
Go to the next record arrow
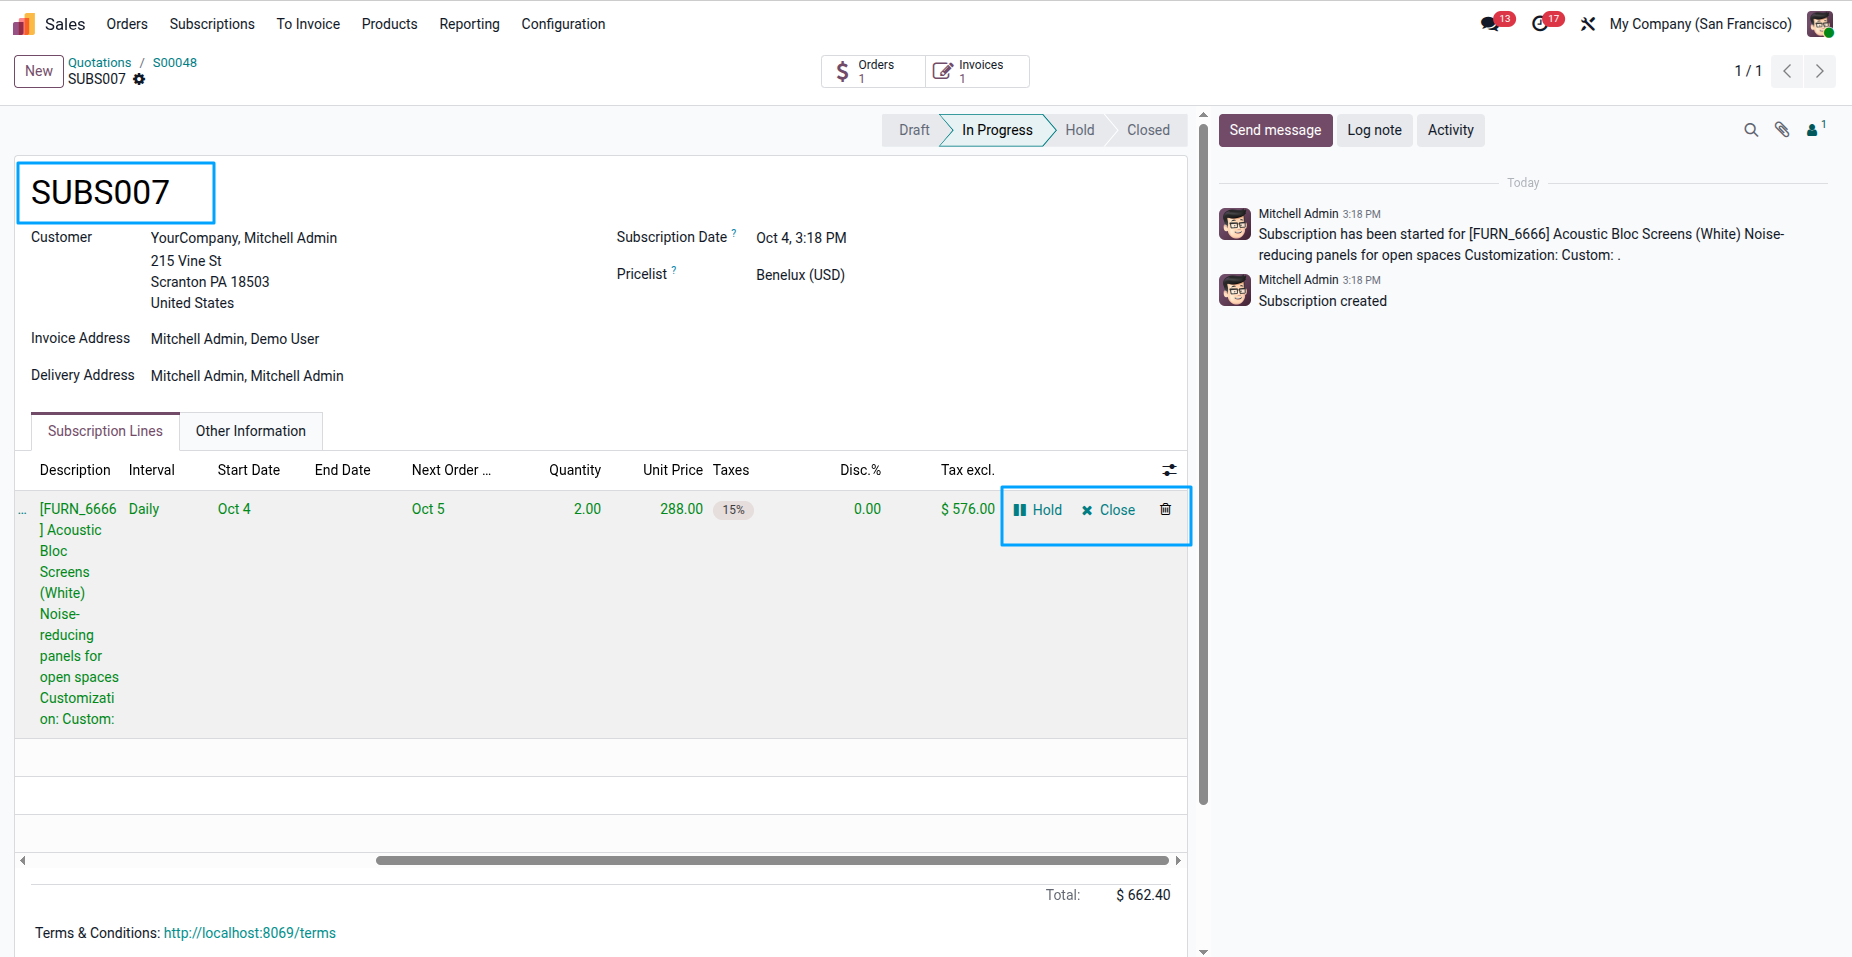pyautogui.click(x=1820, y=71)
